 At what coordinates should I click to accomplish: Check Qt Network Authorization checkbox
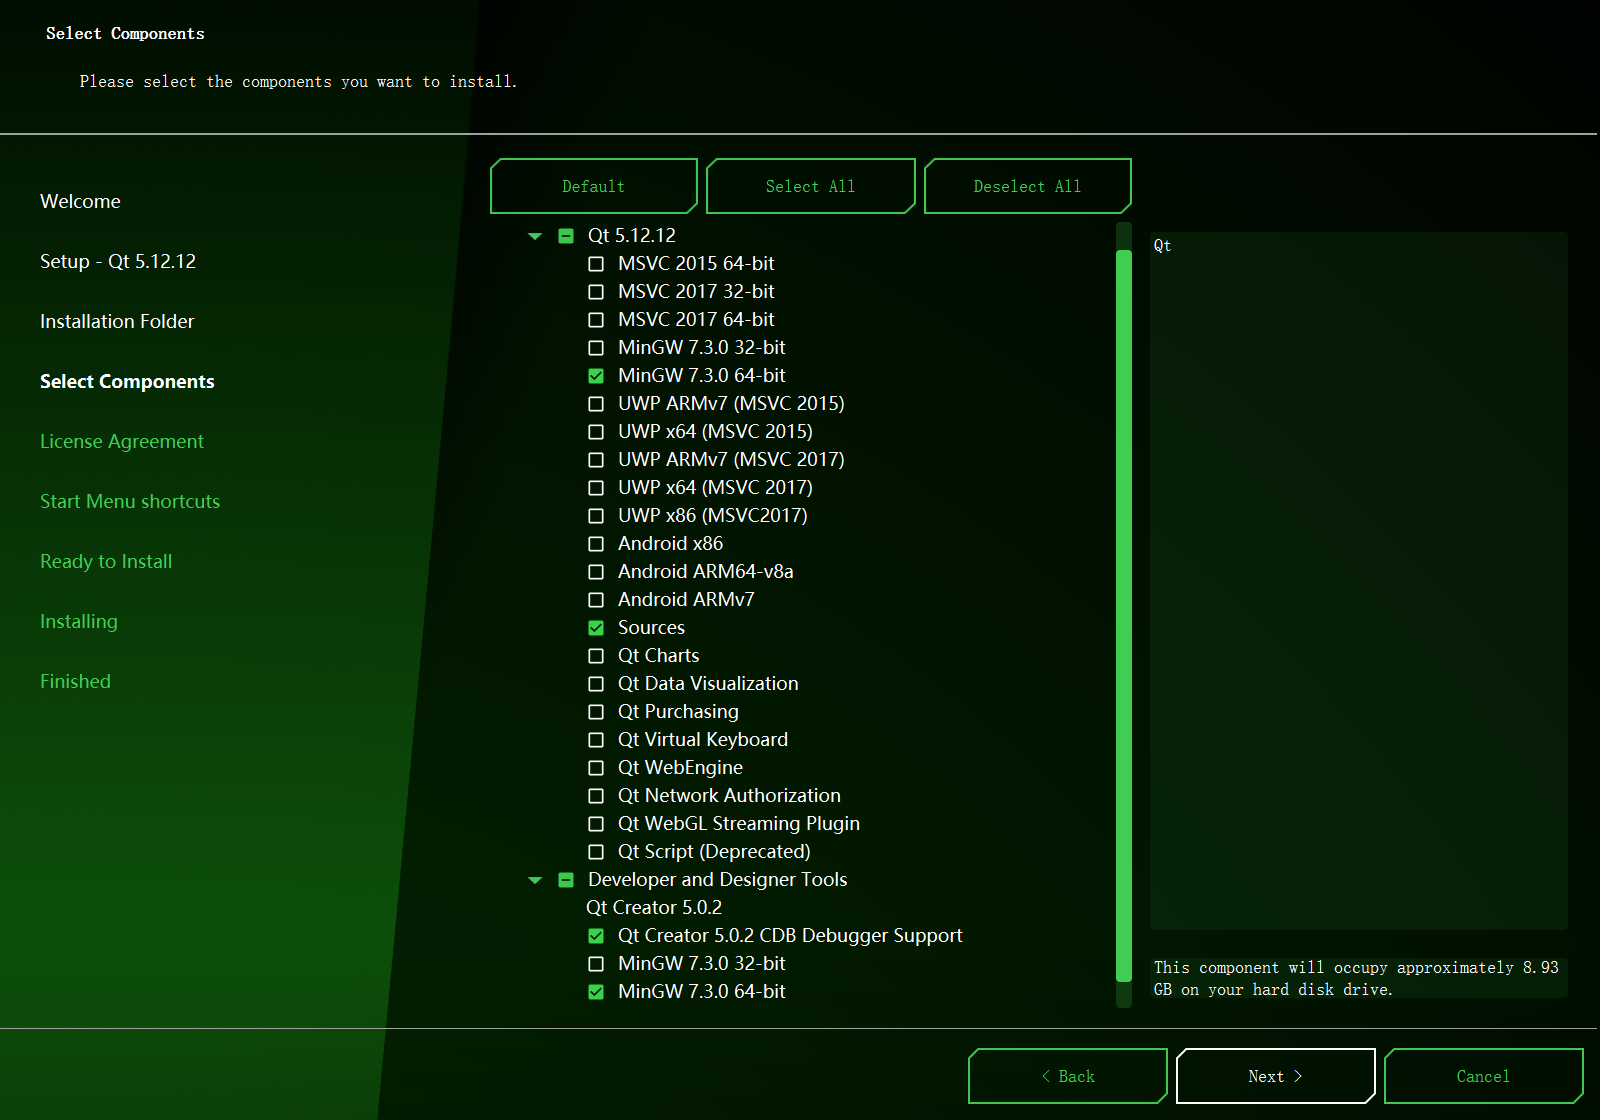[x=596, y=796]
